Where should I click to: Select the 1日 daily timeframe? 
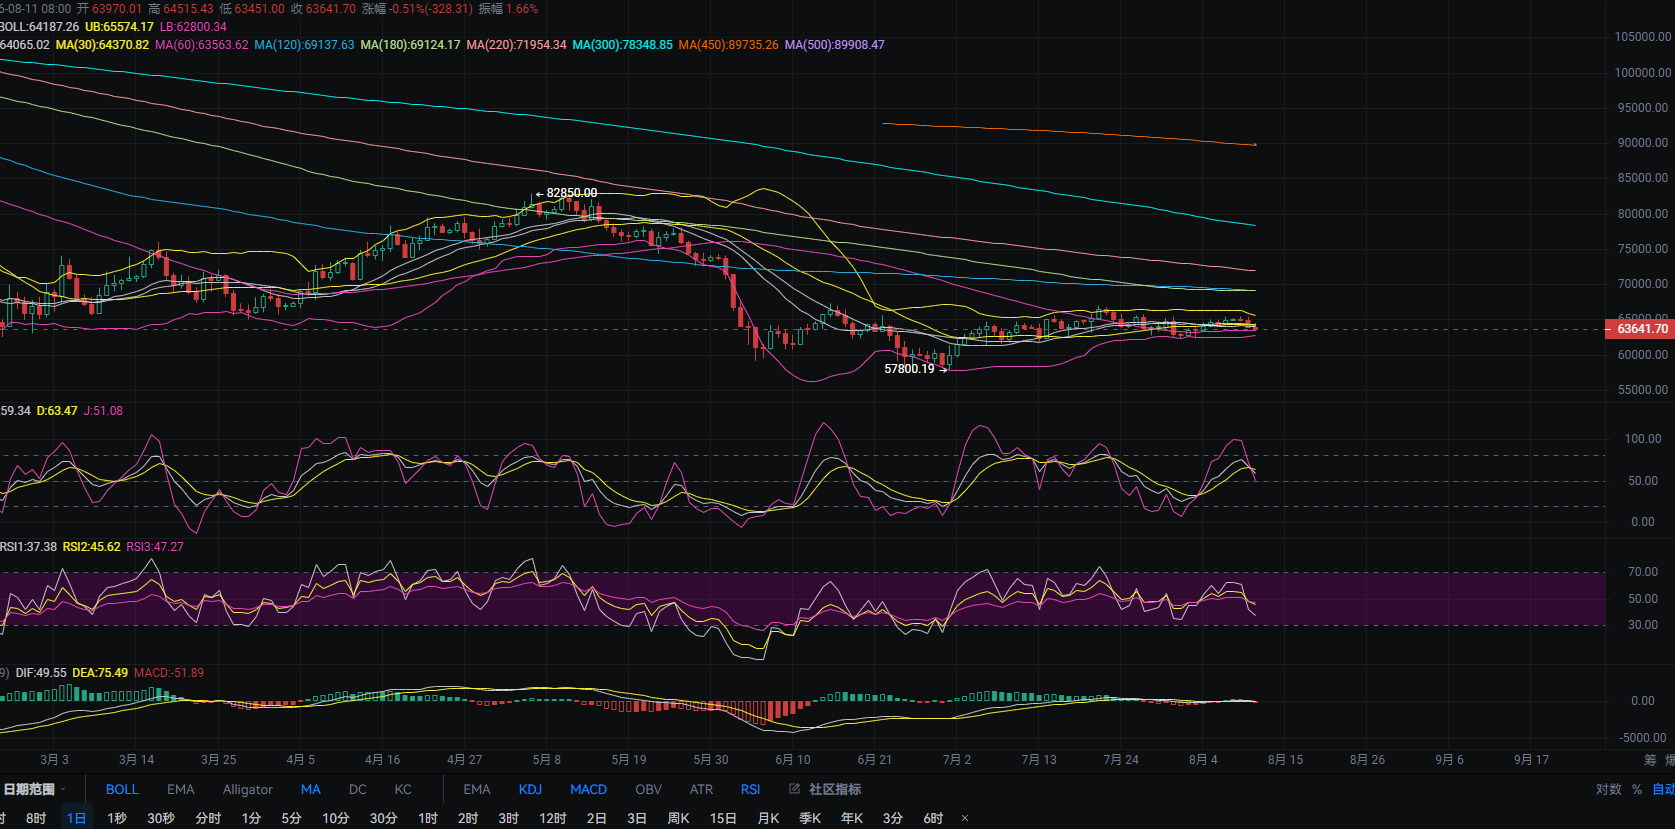(x=77, y=818)
